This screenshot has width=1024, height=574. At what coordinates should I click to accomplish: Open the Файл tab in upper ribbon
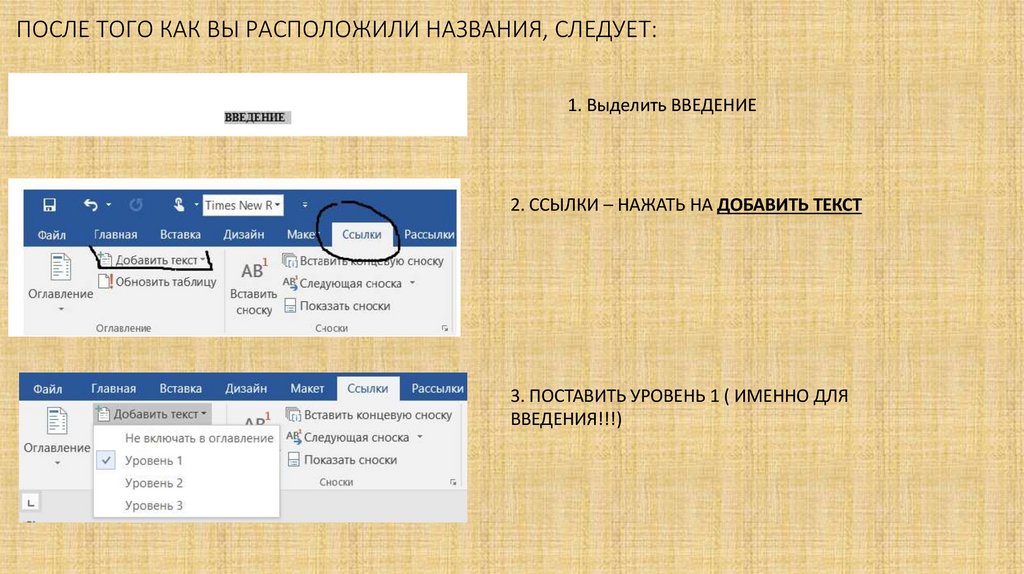[52, 234]
